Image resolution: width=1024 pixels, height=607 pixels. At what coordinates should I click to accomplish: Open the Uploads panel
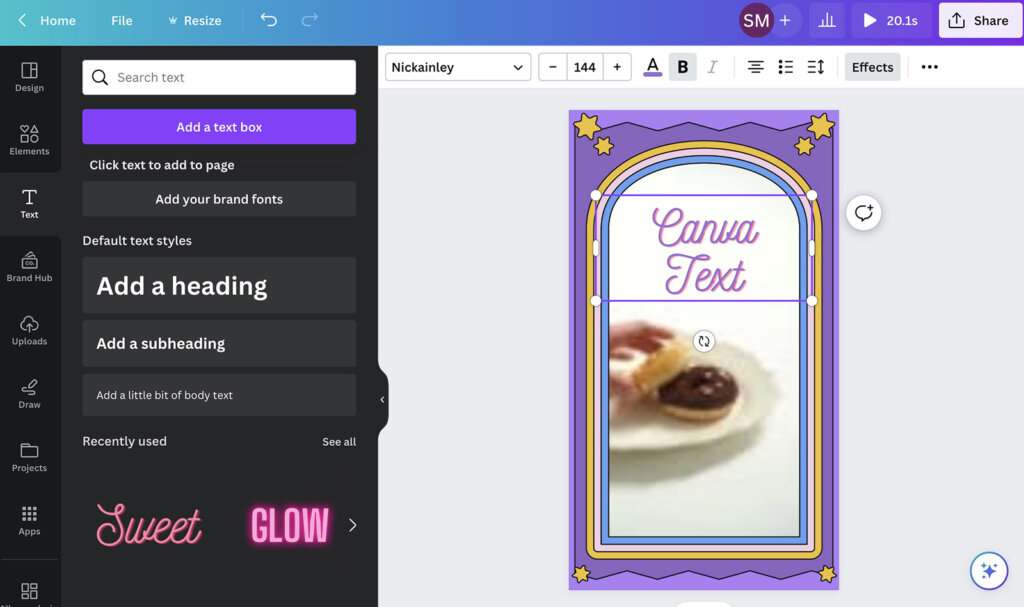coord(29,329)
